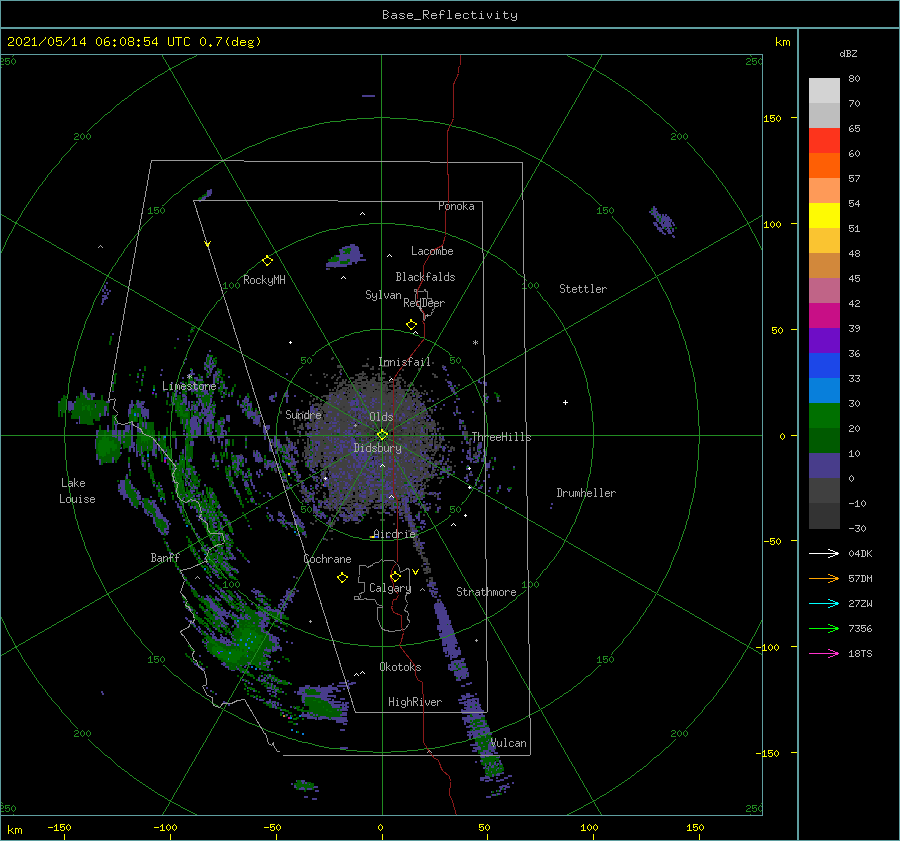
Task: Click the Sundre label
Action: coord(303,414)
